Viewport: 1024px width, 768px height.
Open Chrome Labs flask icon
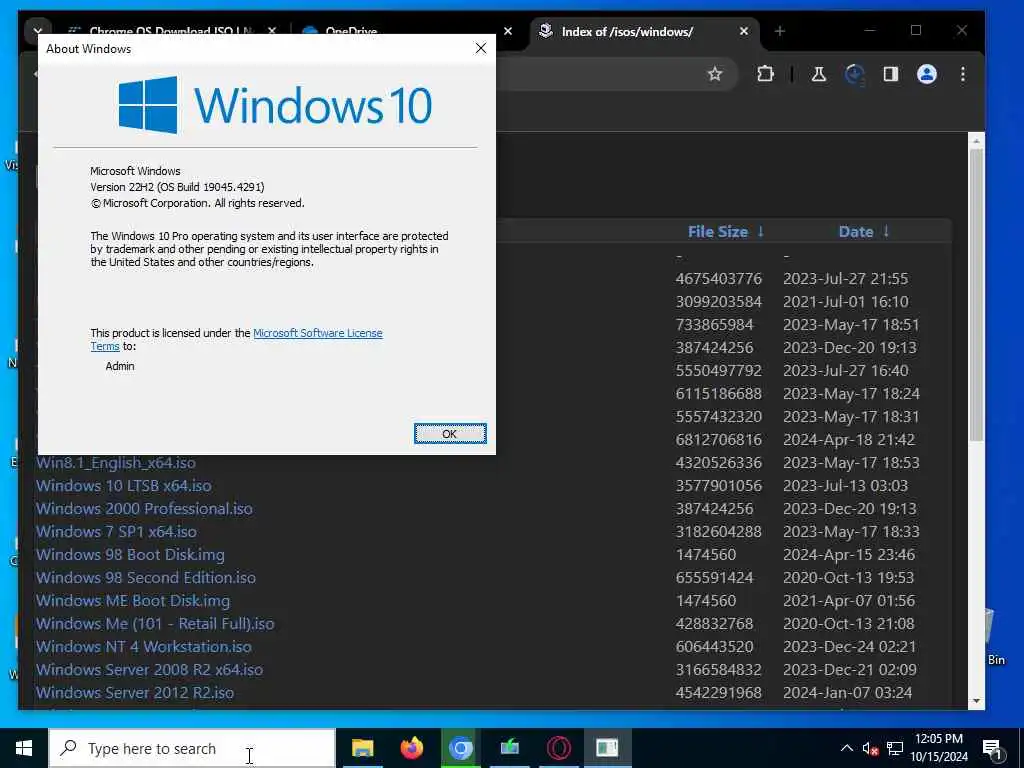818,74
